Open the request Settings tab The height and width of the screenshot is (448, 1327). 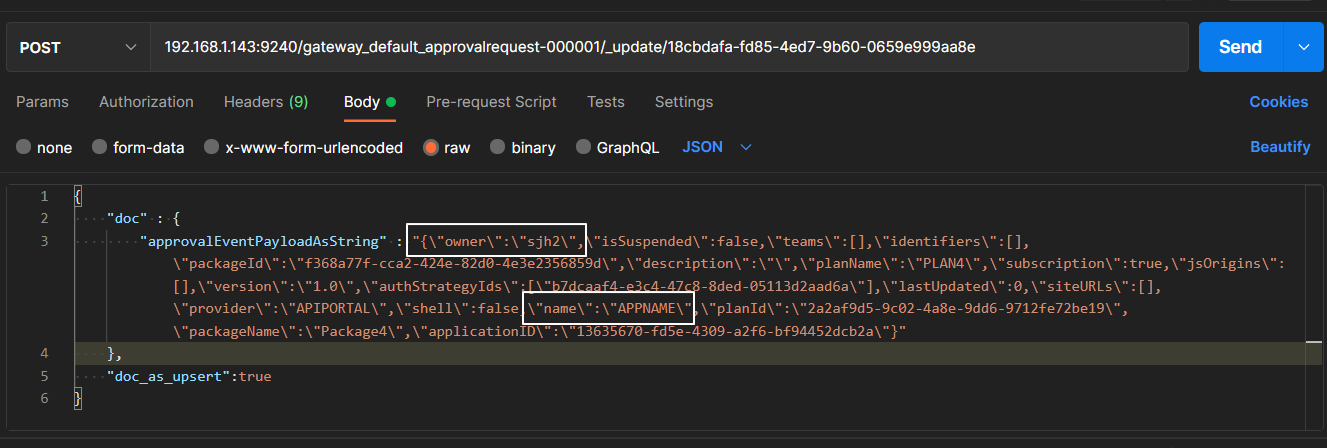683,102
